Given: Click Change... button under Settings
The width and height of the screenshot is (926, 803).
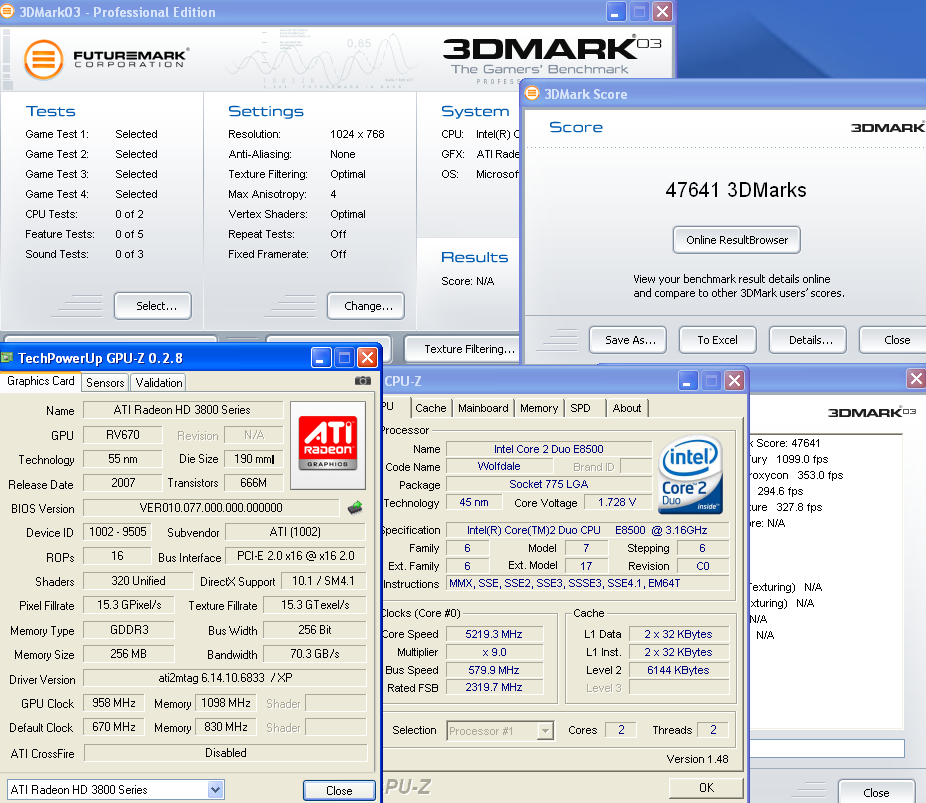Looking at the screenshot, I should pos(366,306).
